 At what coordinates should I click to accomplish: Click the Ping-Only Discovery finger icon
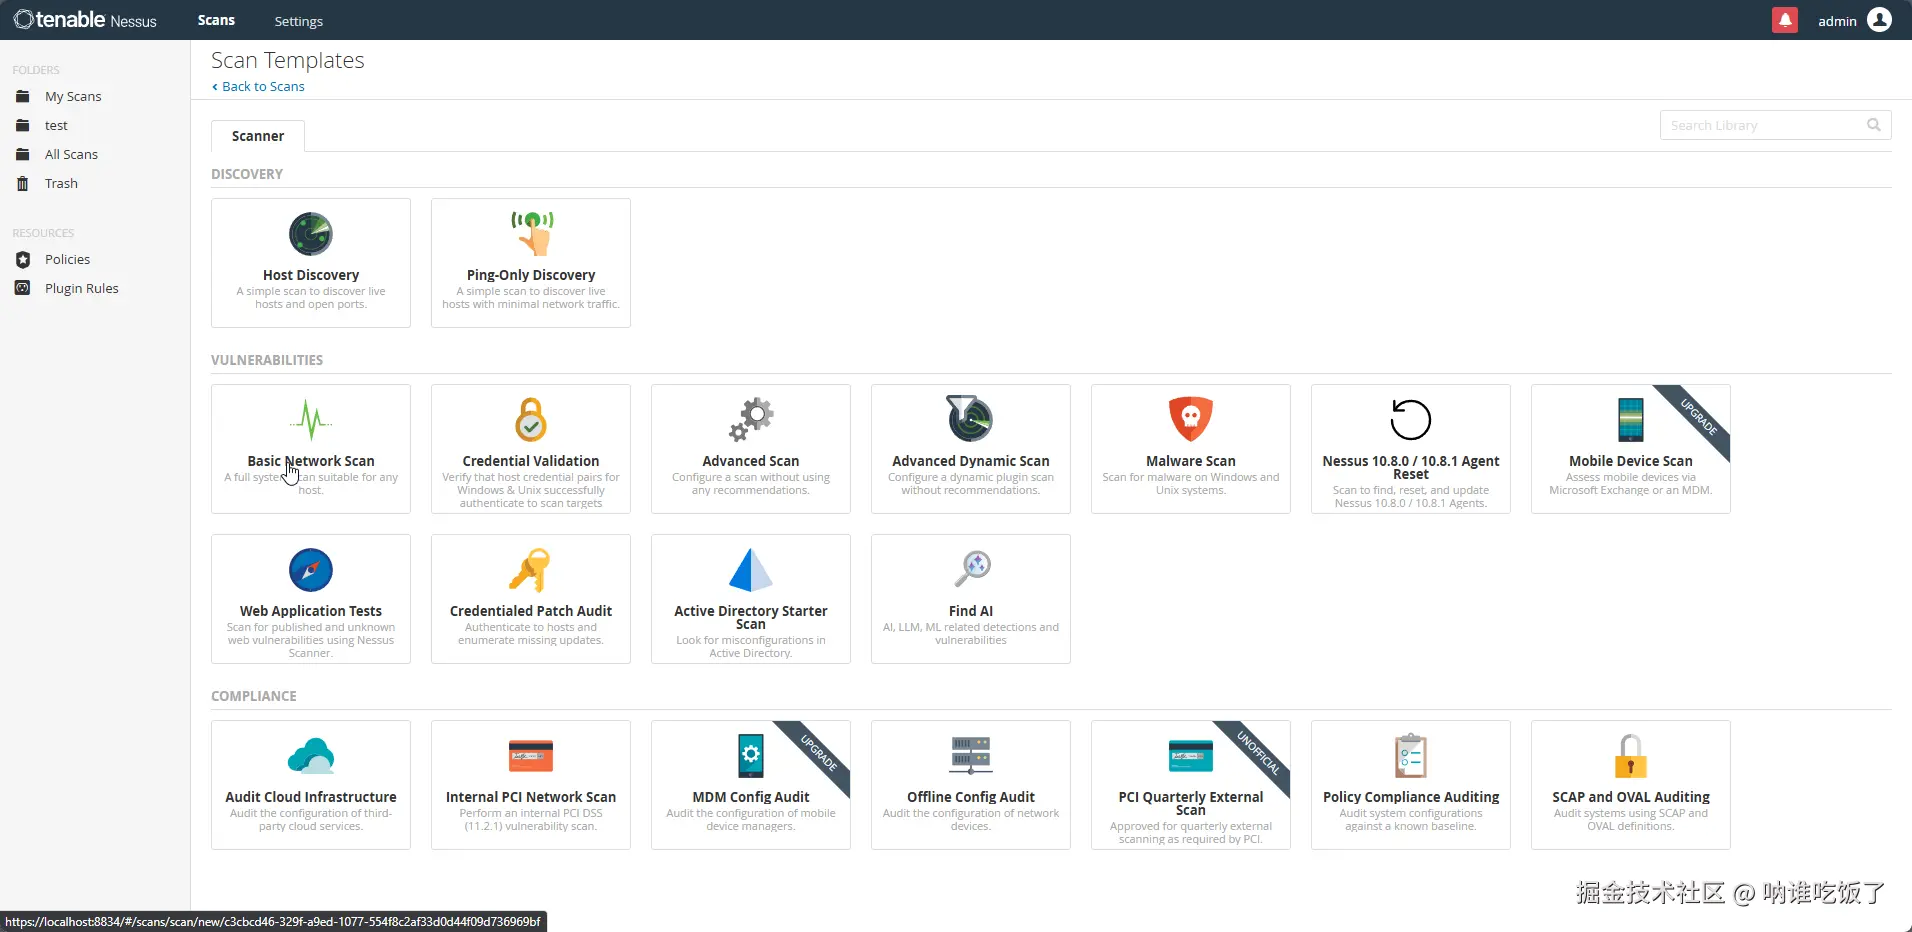(532, 234)
